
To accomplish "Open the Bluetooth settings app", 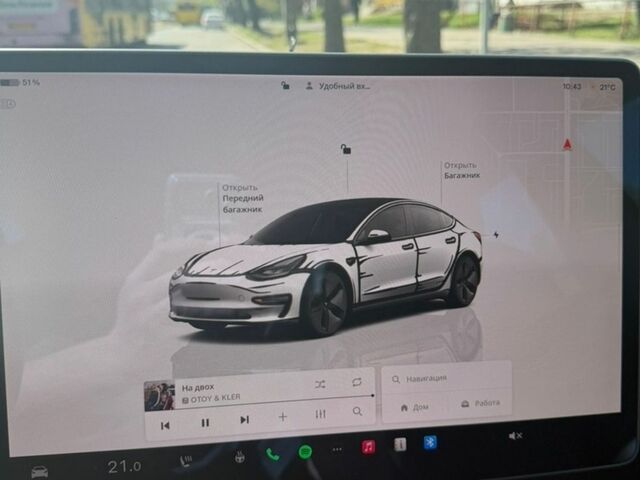I will tap(430, 442).
